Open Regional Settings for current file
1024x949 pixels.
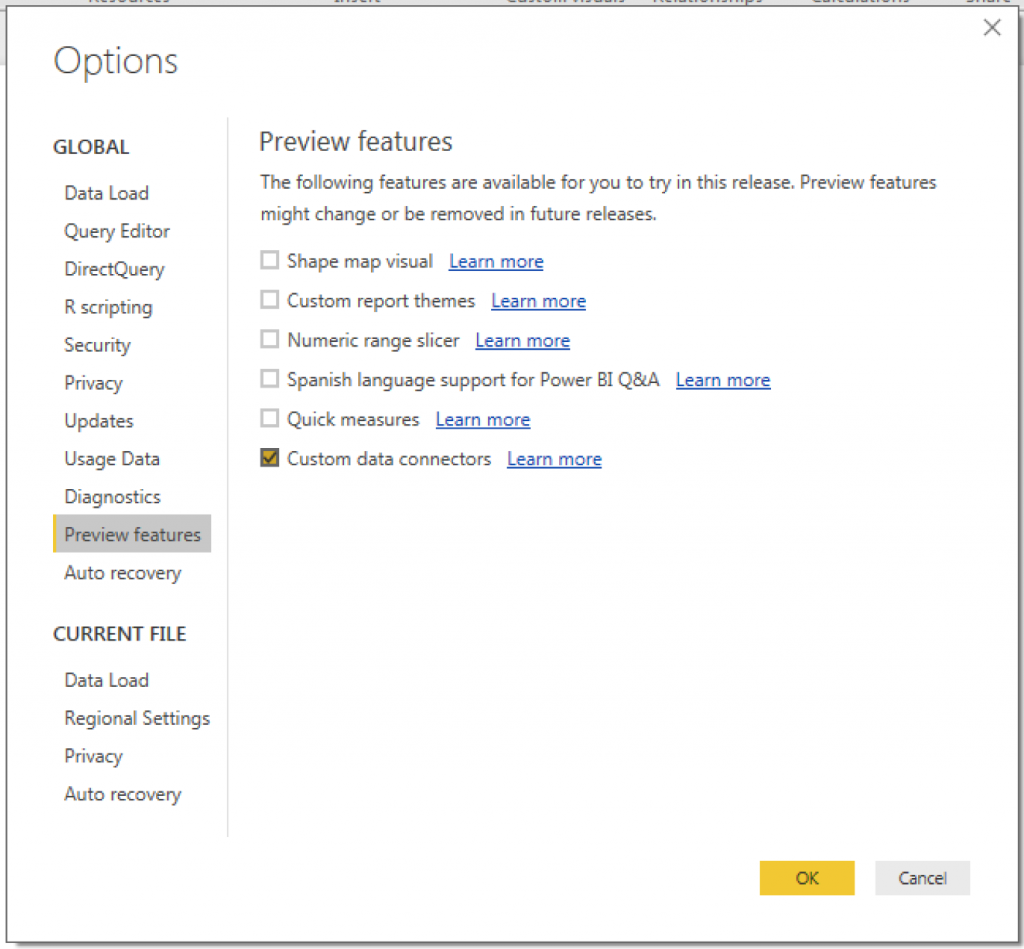(x=137, y=718)
